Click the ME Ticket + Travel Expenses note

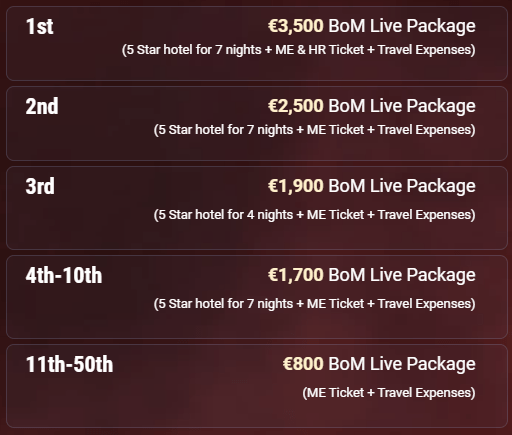(389, 393)
